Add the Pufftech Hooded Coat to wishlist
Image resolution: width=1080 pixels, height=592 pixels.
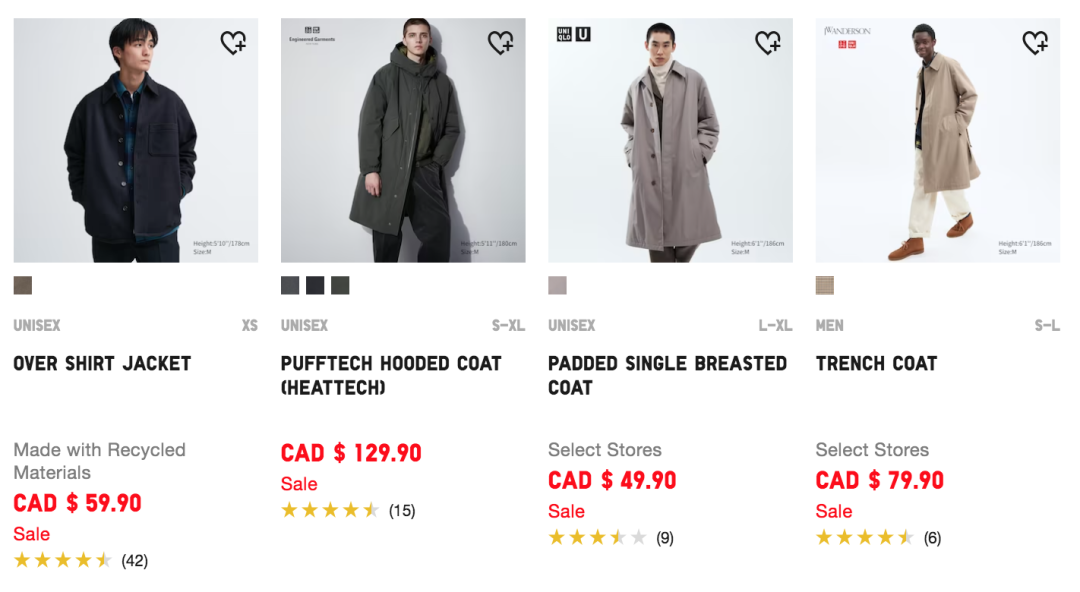500,41
